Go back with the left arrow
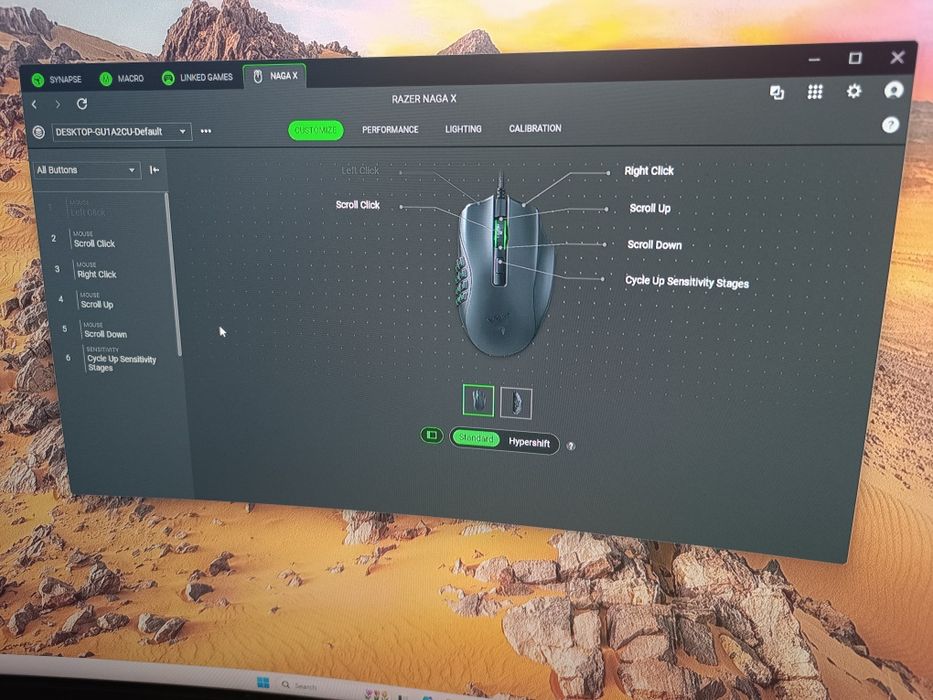 point(35,105)
